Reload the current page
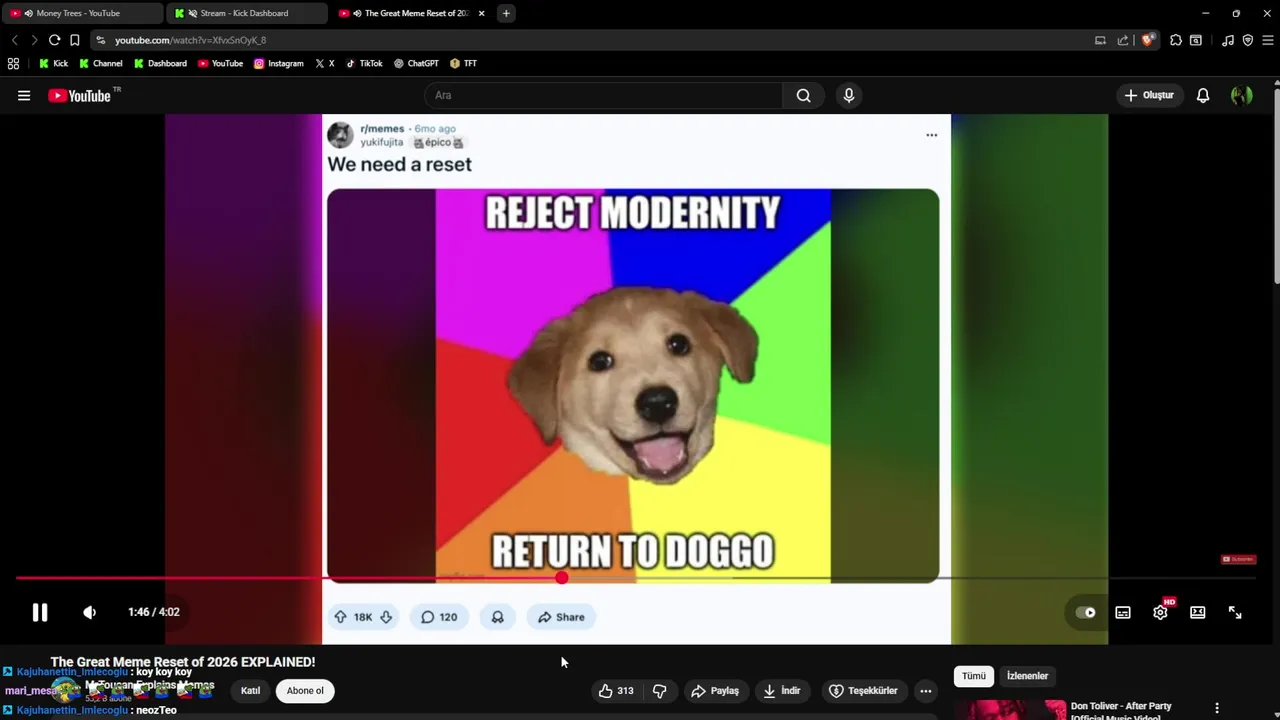1280x720 pixels. pyautogui.click(x=54, y=40)
